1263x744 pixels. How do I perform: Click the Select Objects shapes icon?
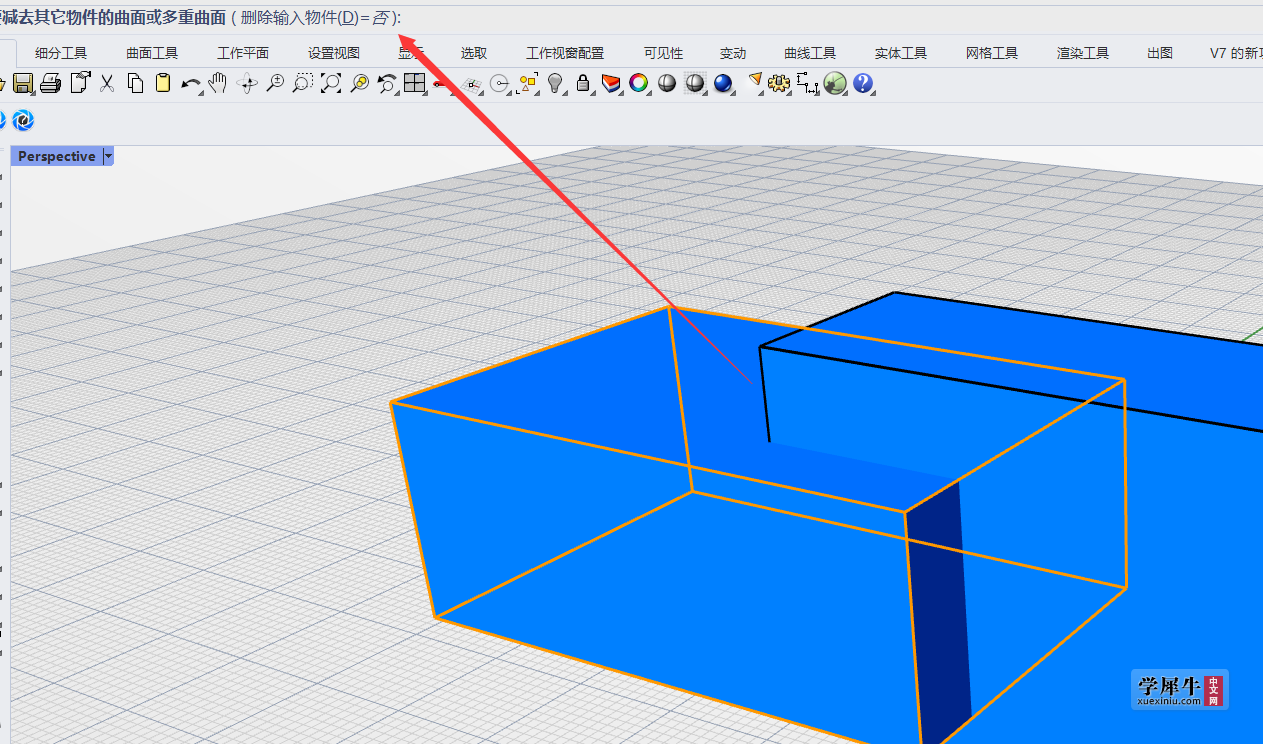point(528,84)
